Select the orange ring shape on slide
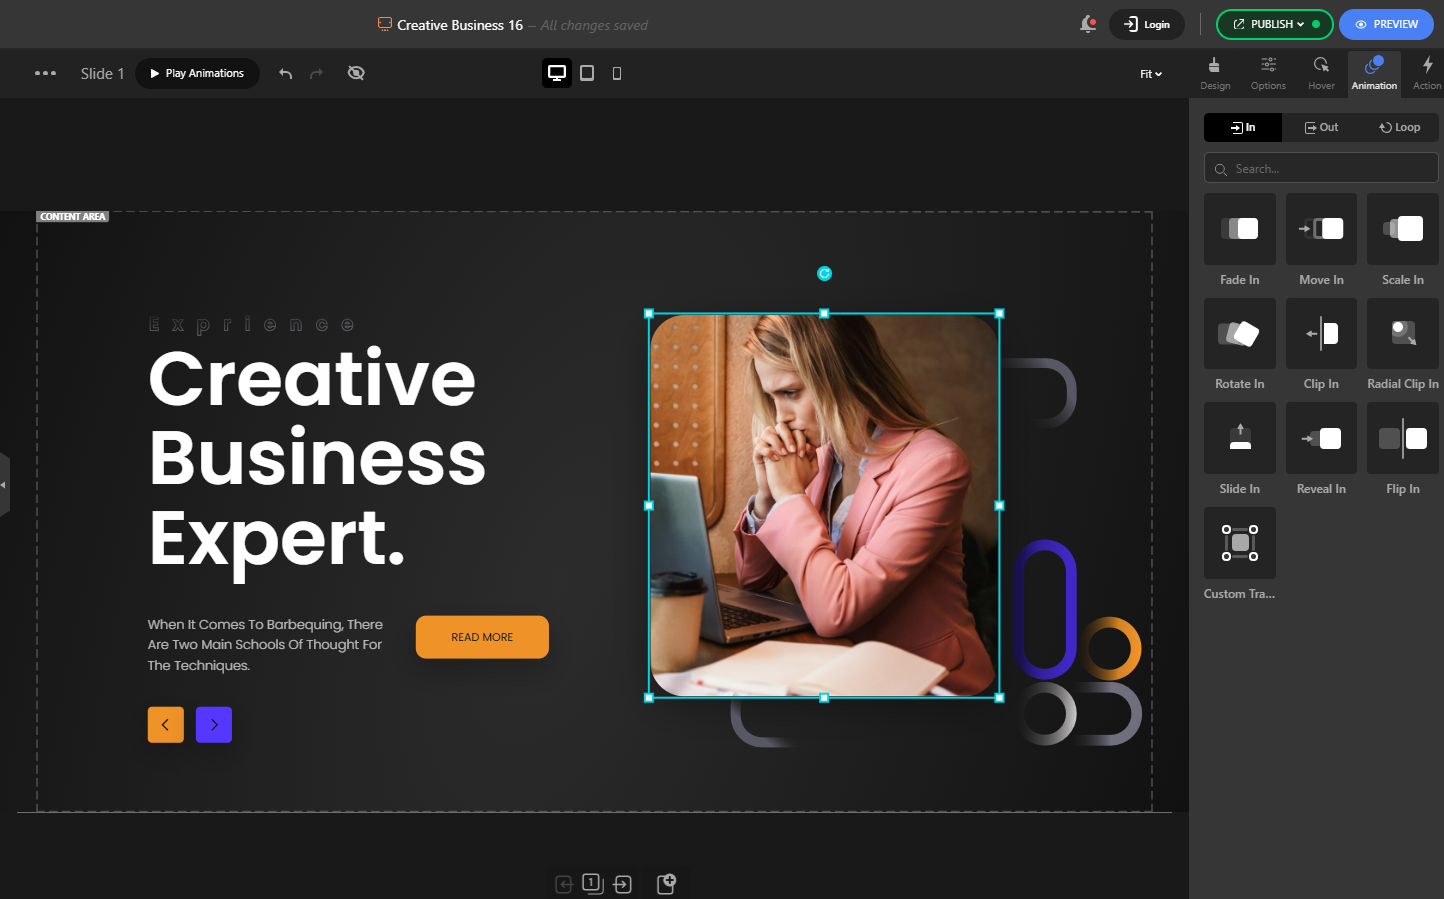1444x899 pixels. click(1109, 648)
